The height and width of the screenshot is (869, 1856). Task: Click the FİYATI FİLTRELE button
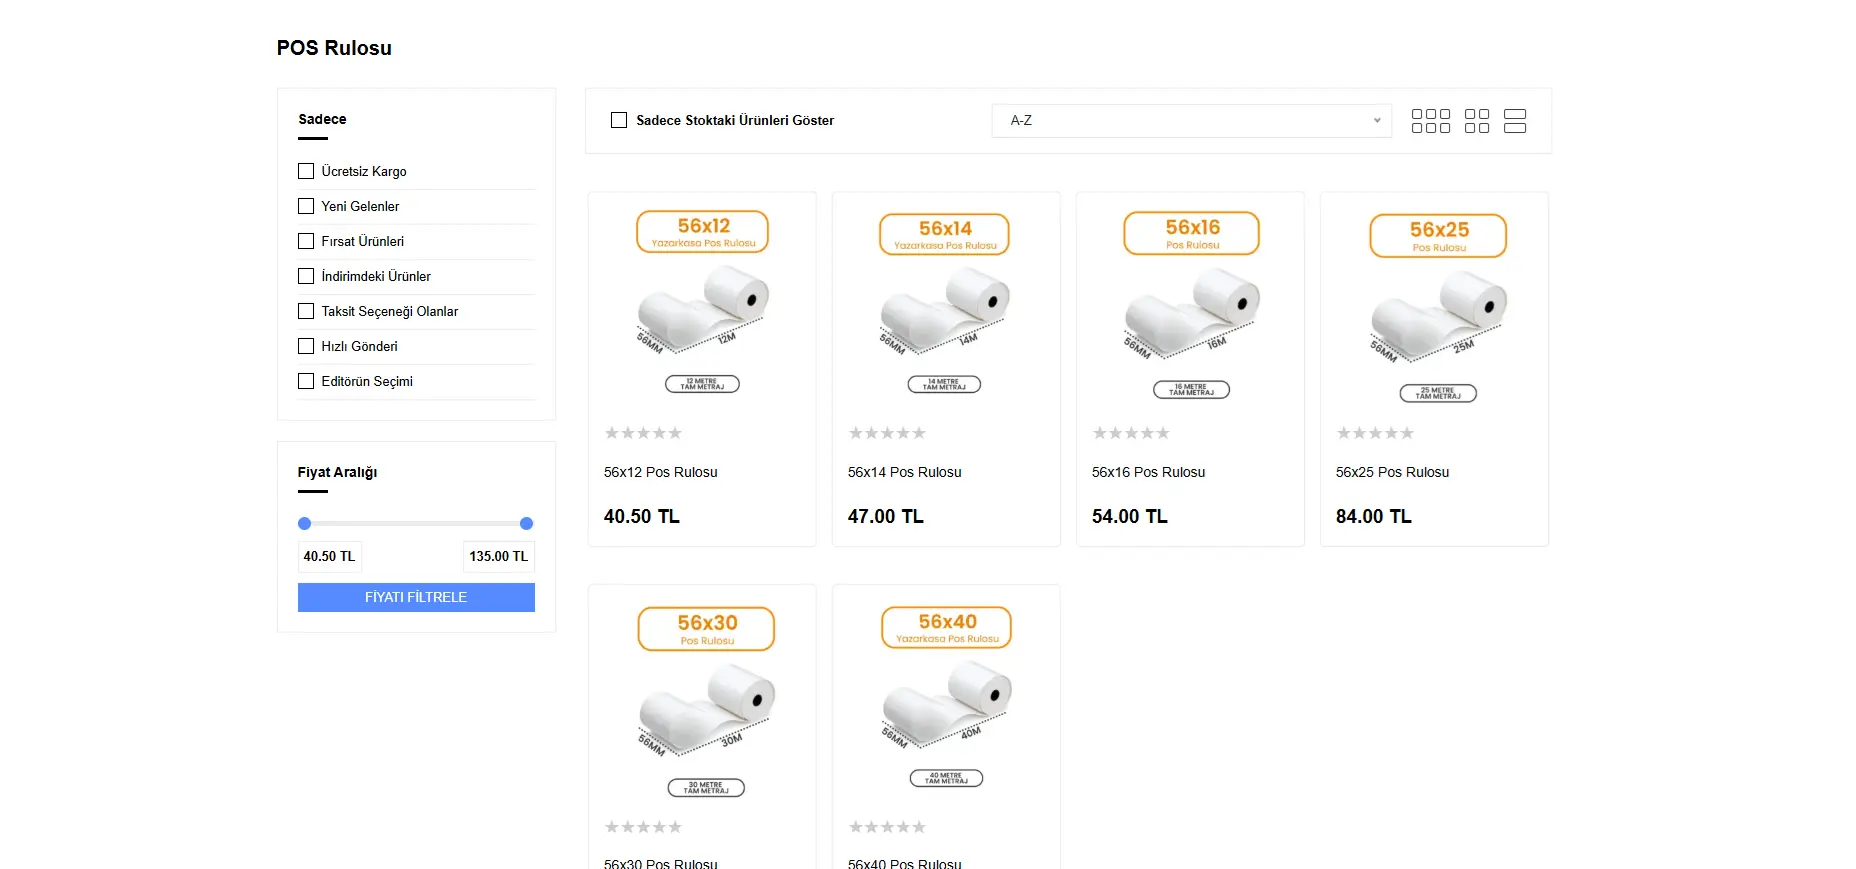tap(416, 597)
